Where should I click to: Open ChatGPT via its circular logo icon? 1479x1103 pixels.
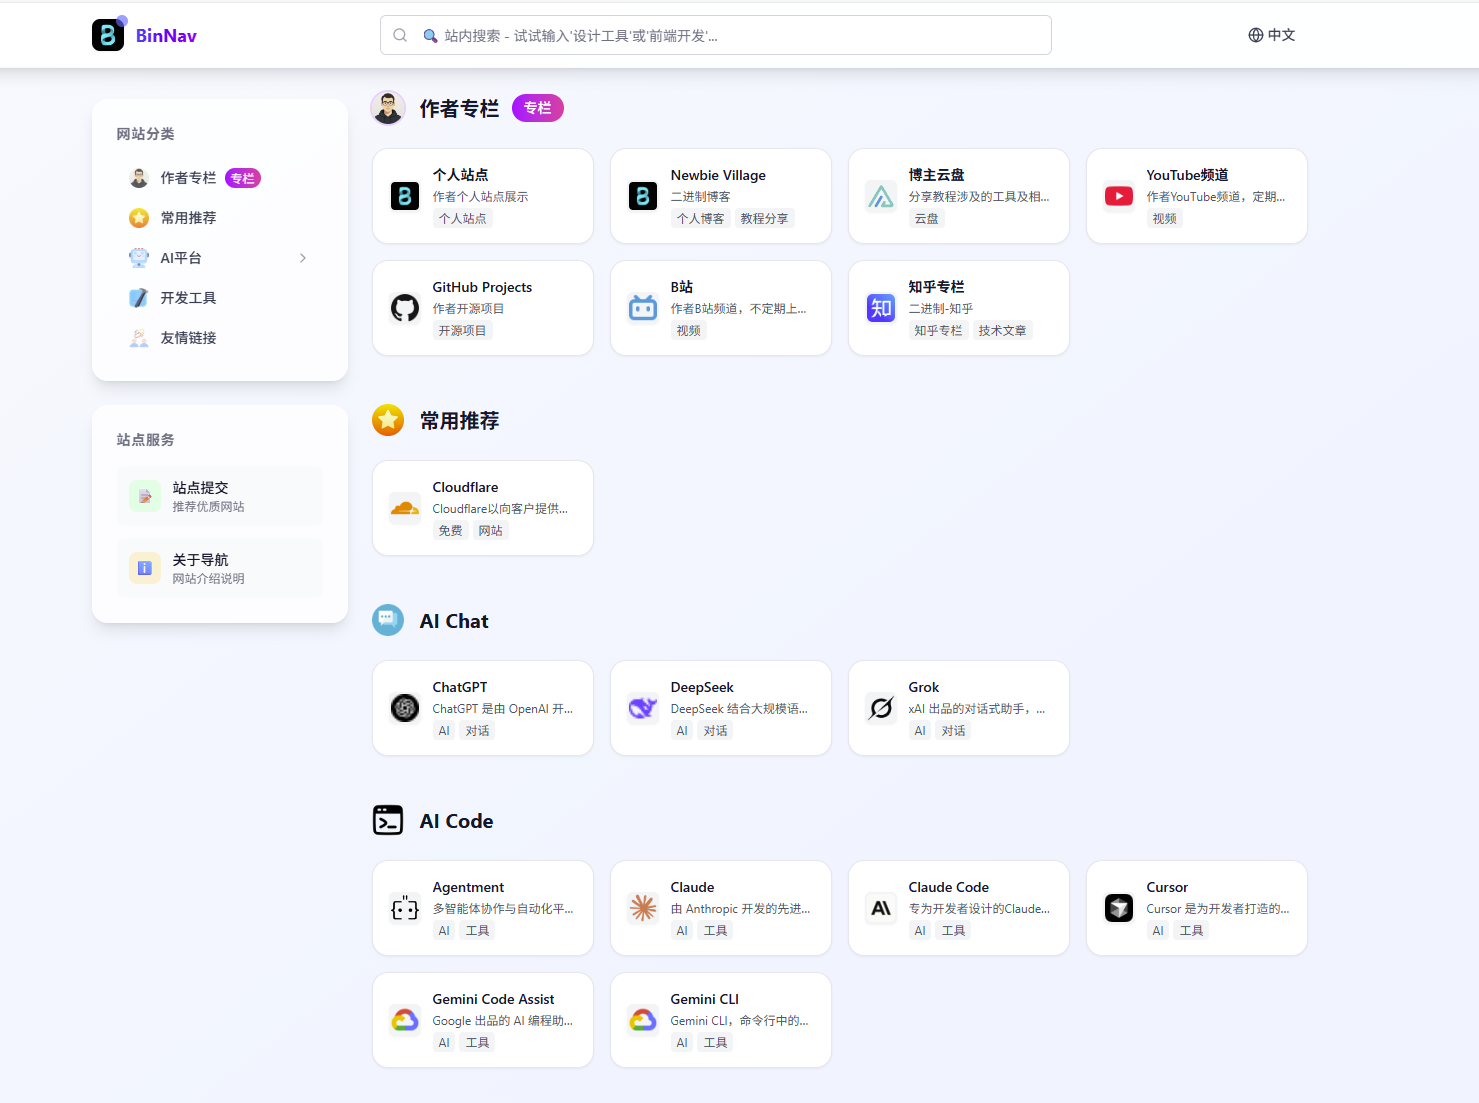(x=404, y=708)
